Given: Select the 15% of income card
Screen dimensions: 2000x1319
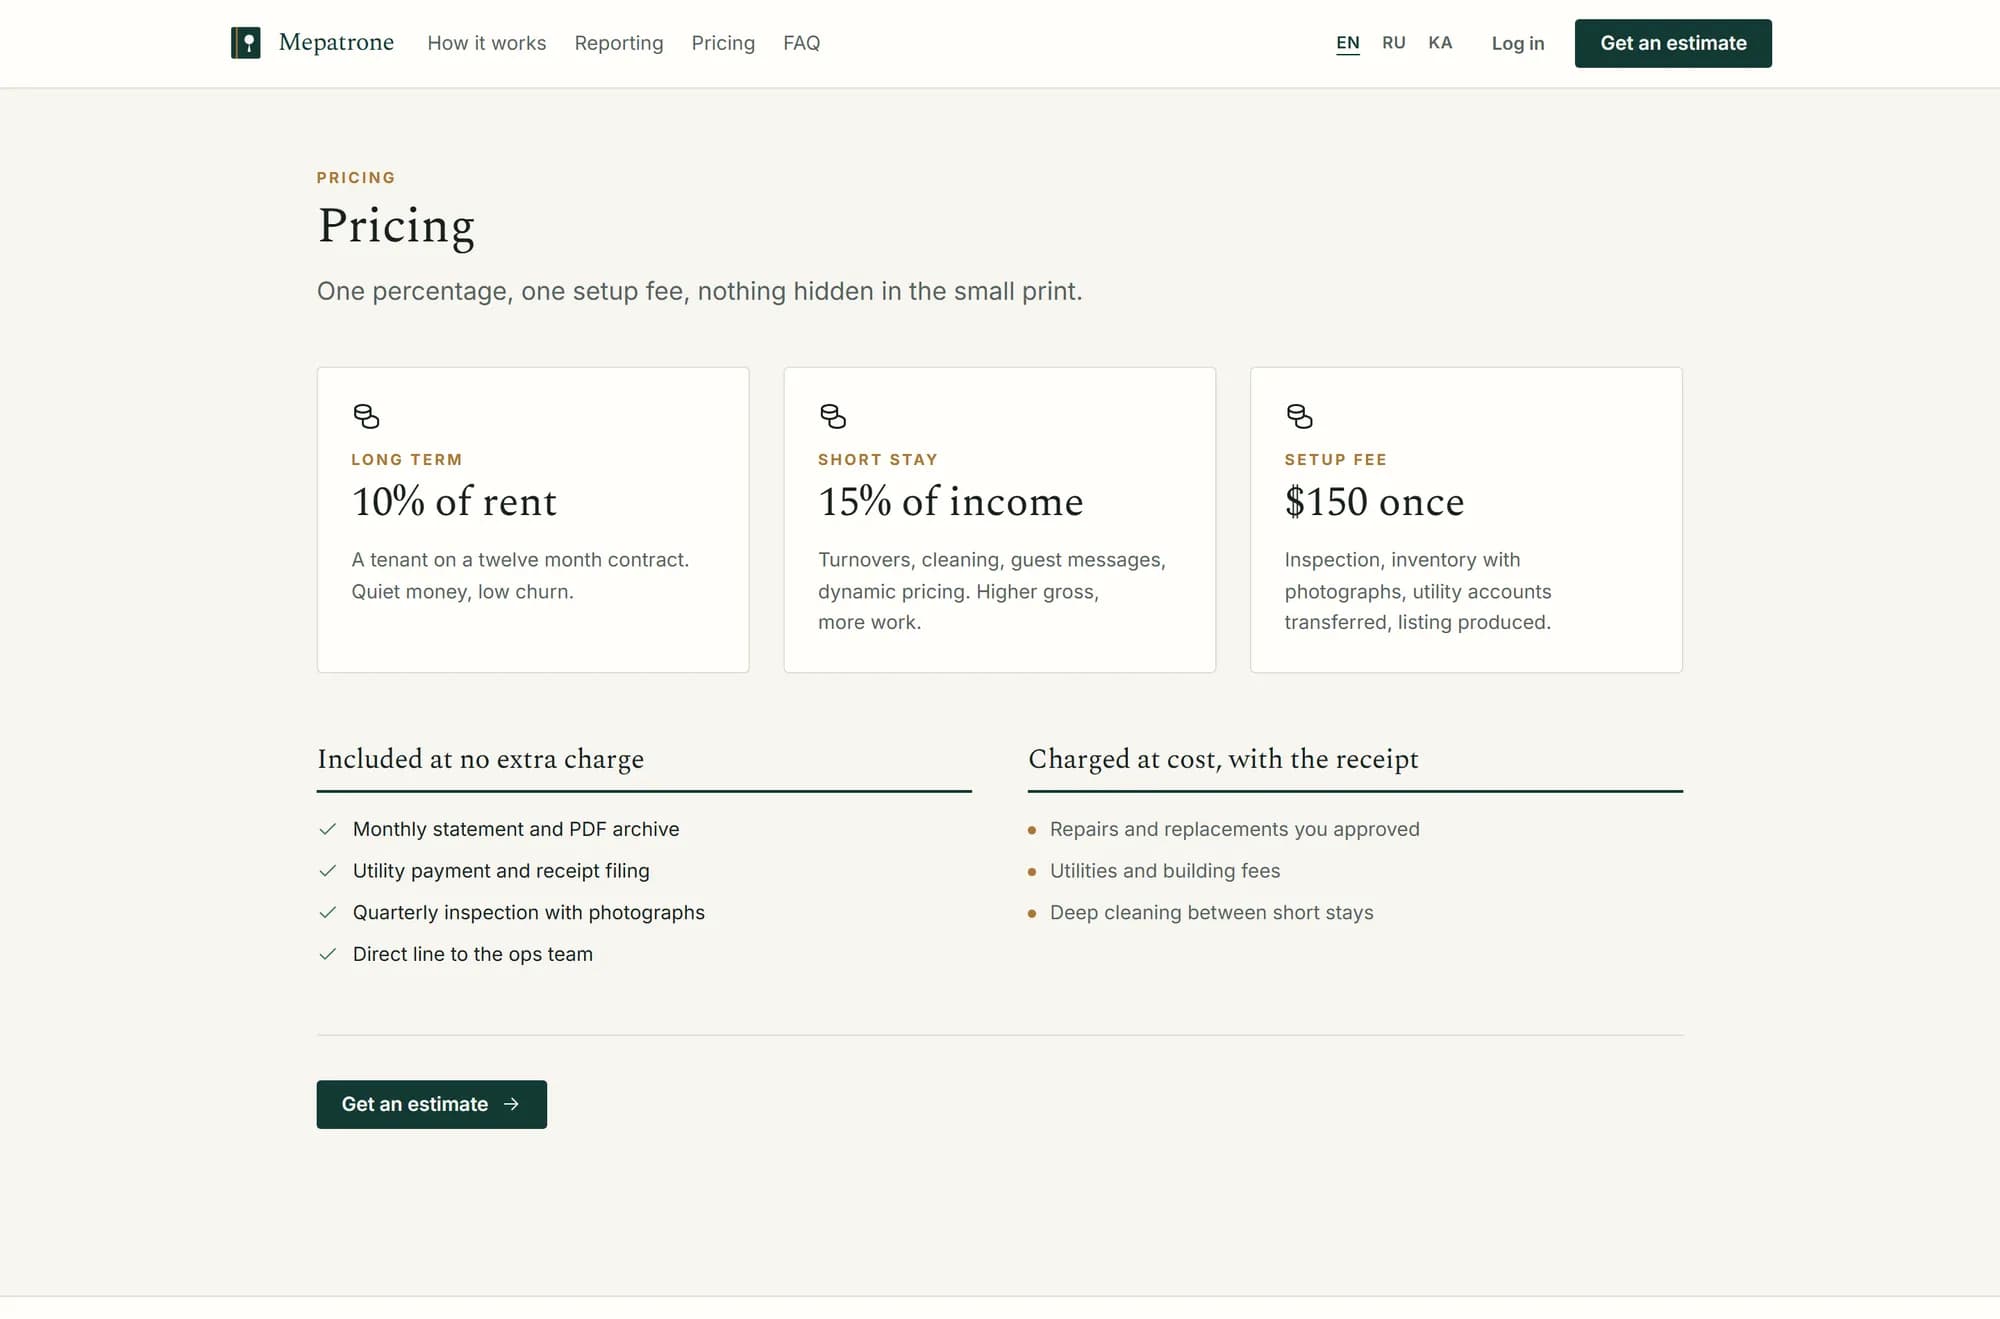Looking at the screenshot, I should (x=1000, y=520).
